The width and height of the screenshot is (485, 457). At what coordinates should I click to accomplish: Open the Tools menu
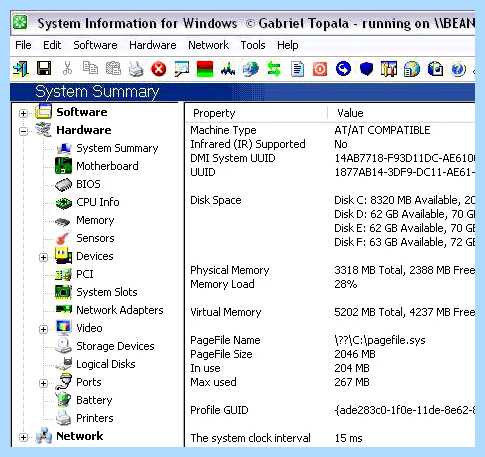point(253,45)
